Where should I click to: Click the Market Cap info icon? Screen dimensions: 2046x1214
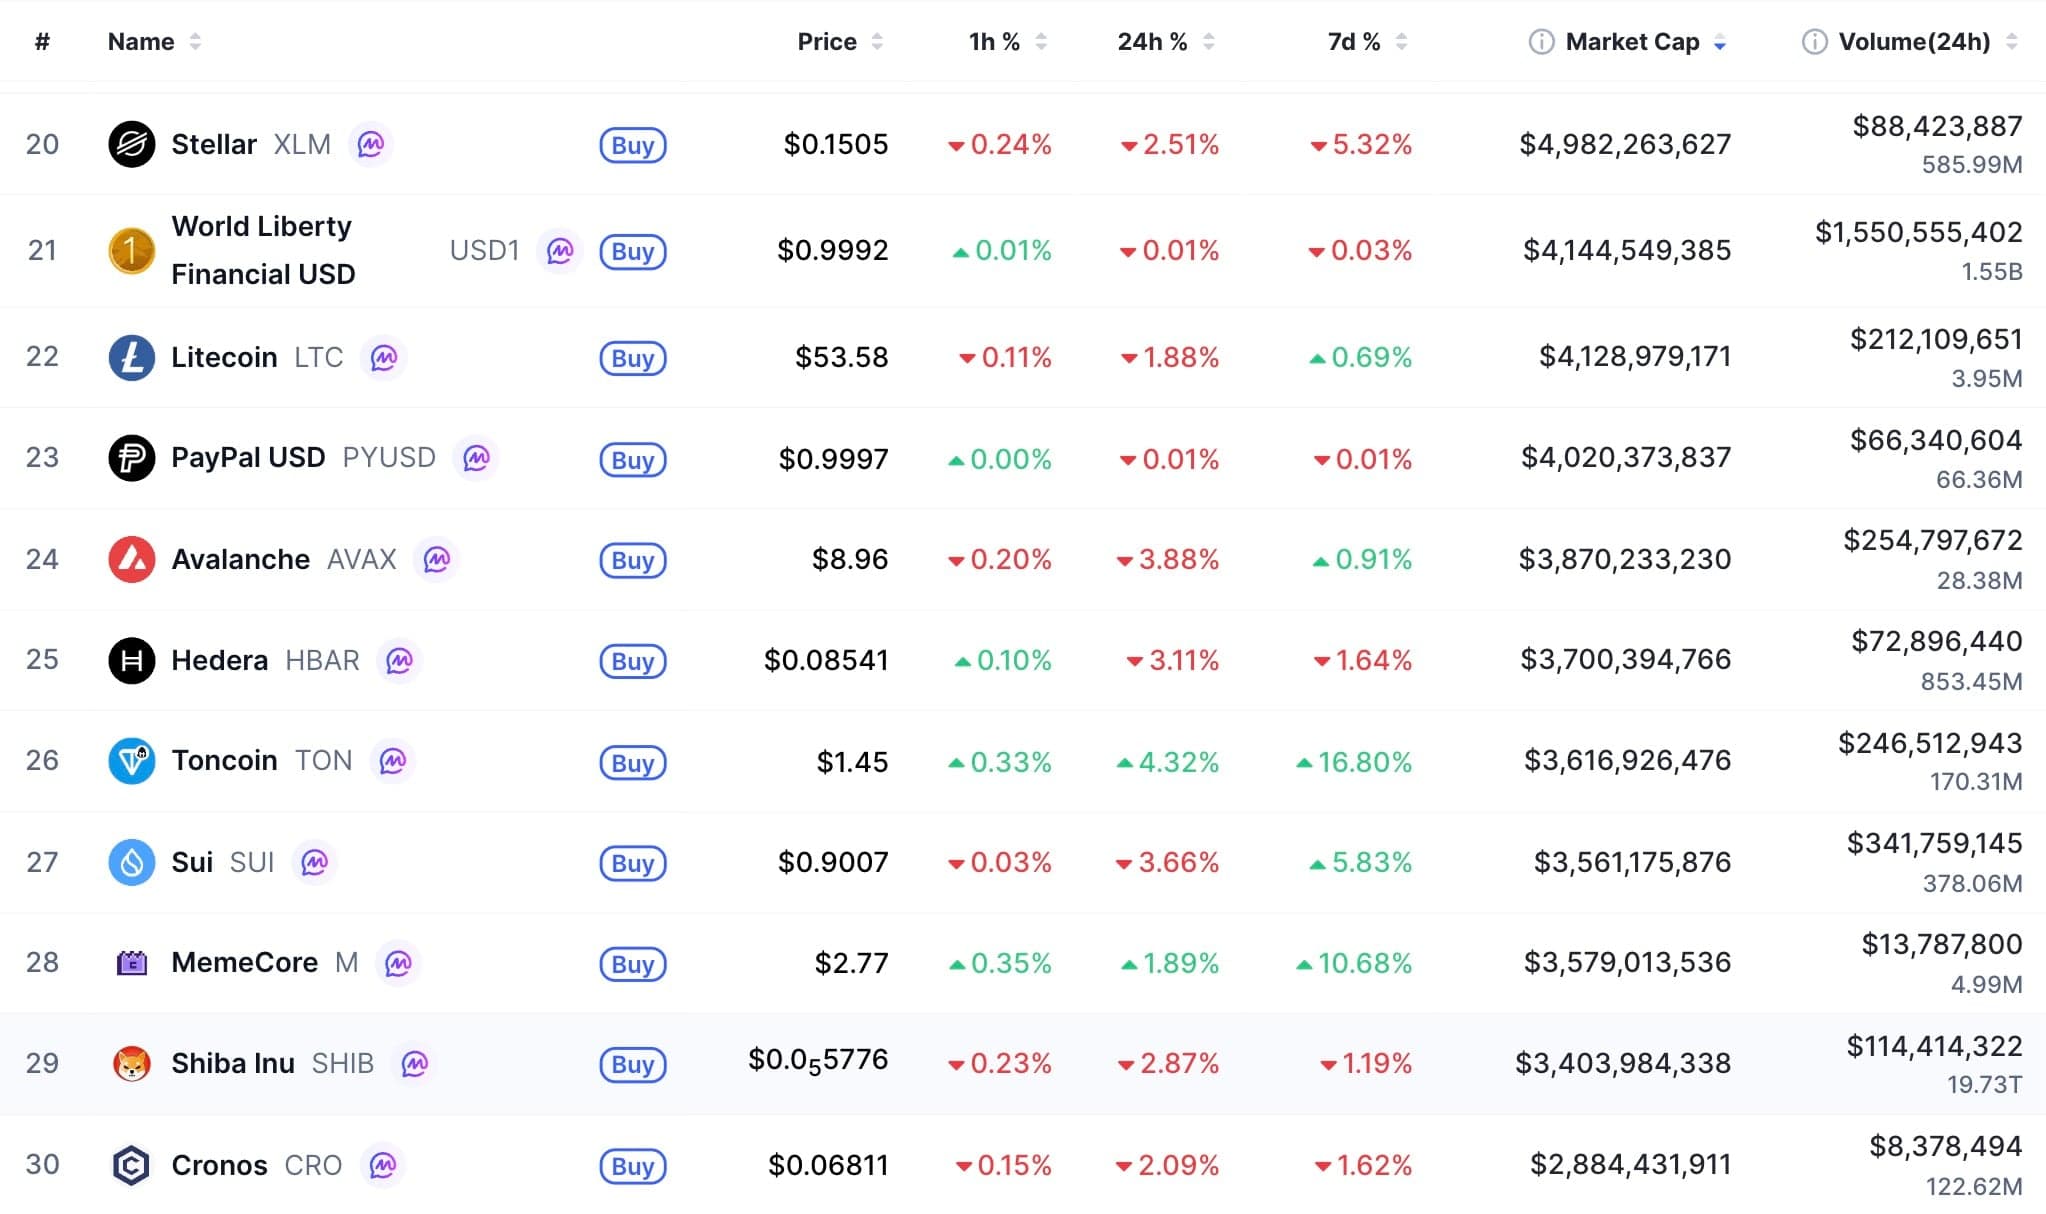point(1541,42)
